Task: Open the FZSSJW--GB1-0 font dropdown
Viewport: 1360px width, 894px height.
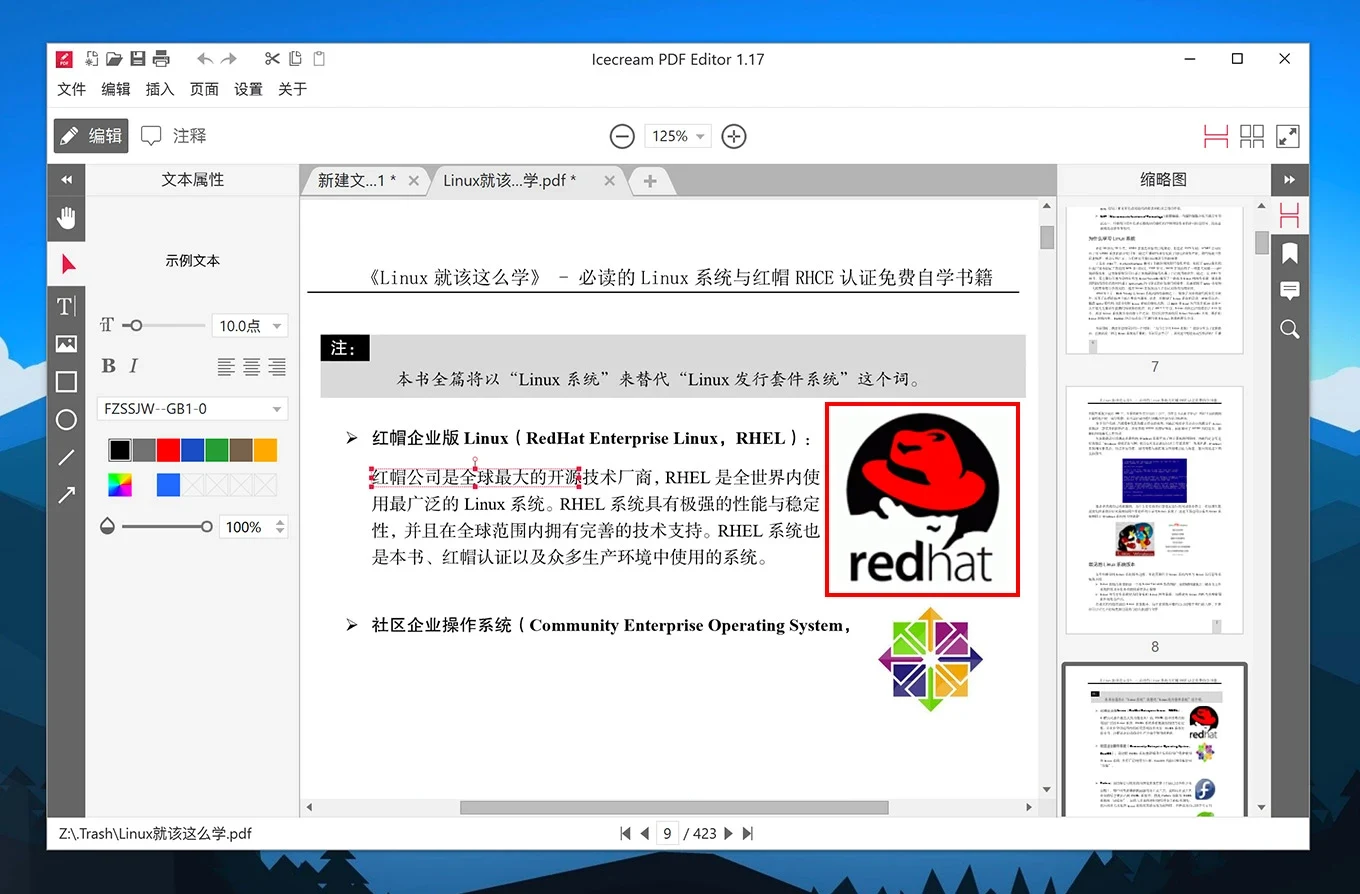Action: [192, 408]
